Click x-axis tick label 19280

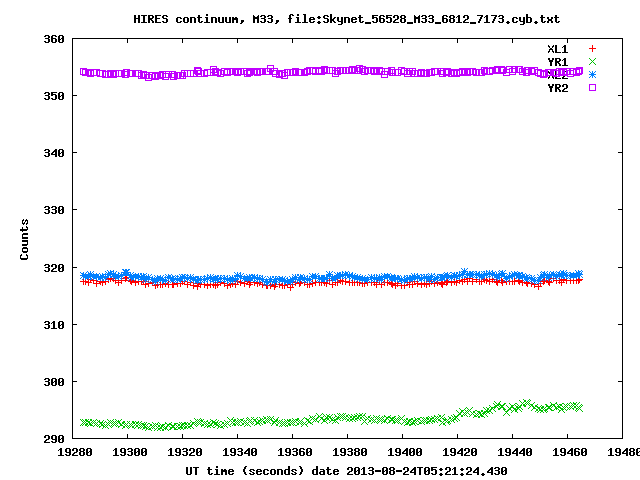pyautogui.click(x=75, y=452)
